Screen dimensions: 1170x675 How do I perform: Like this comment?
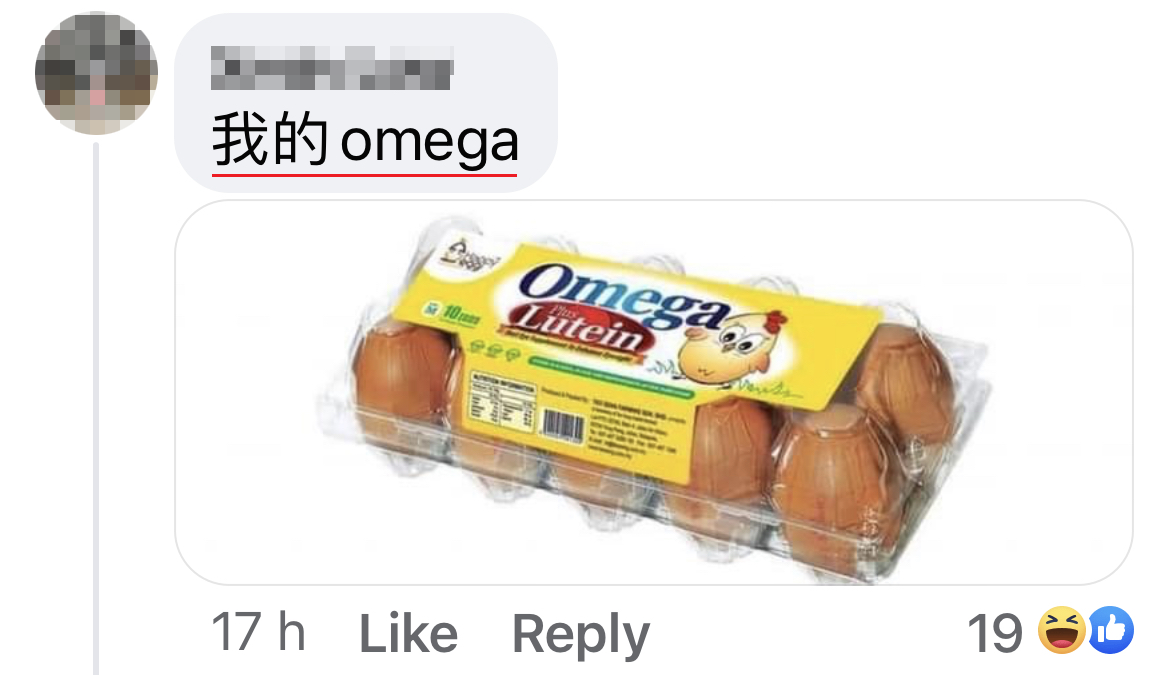[408, 634]
